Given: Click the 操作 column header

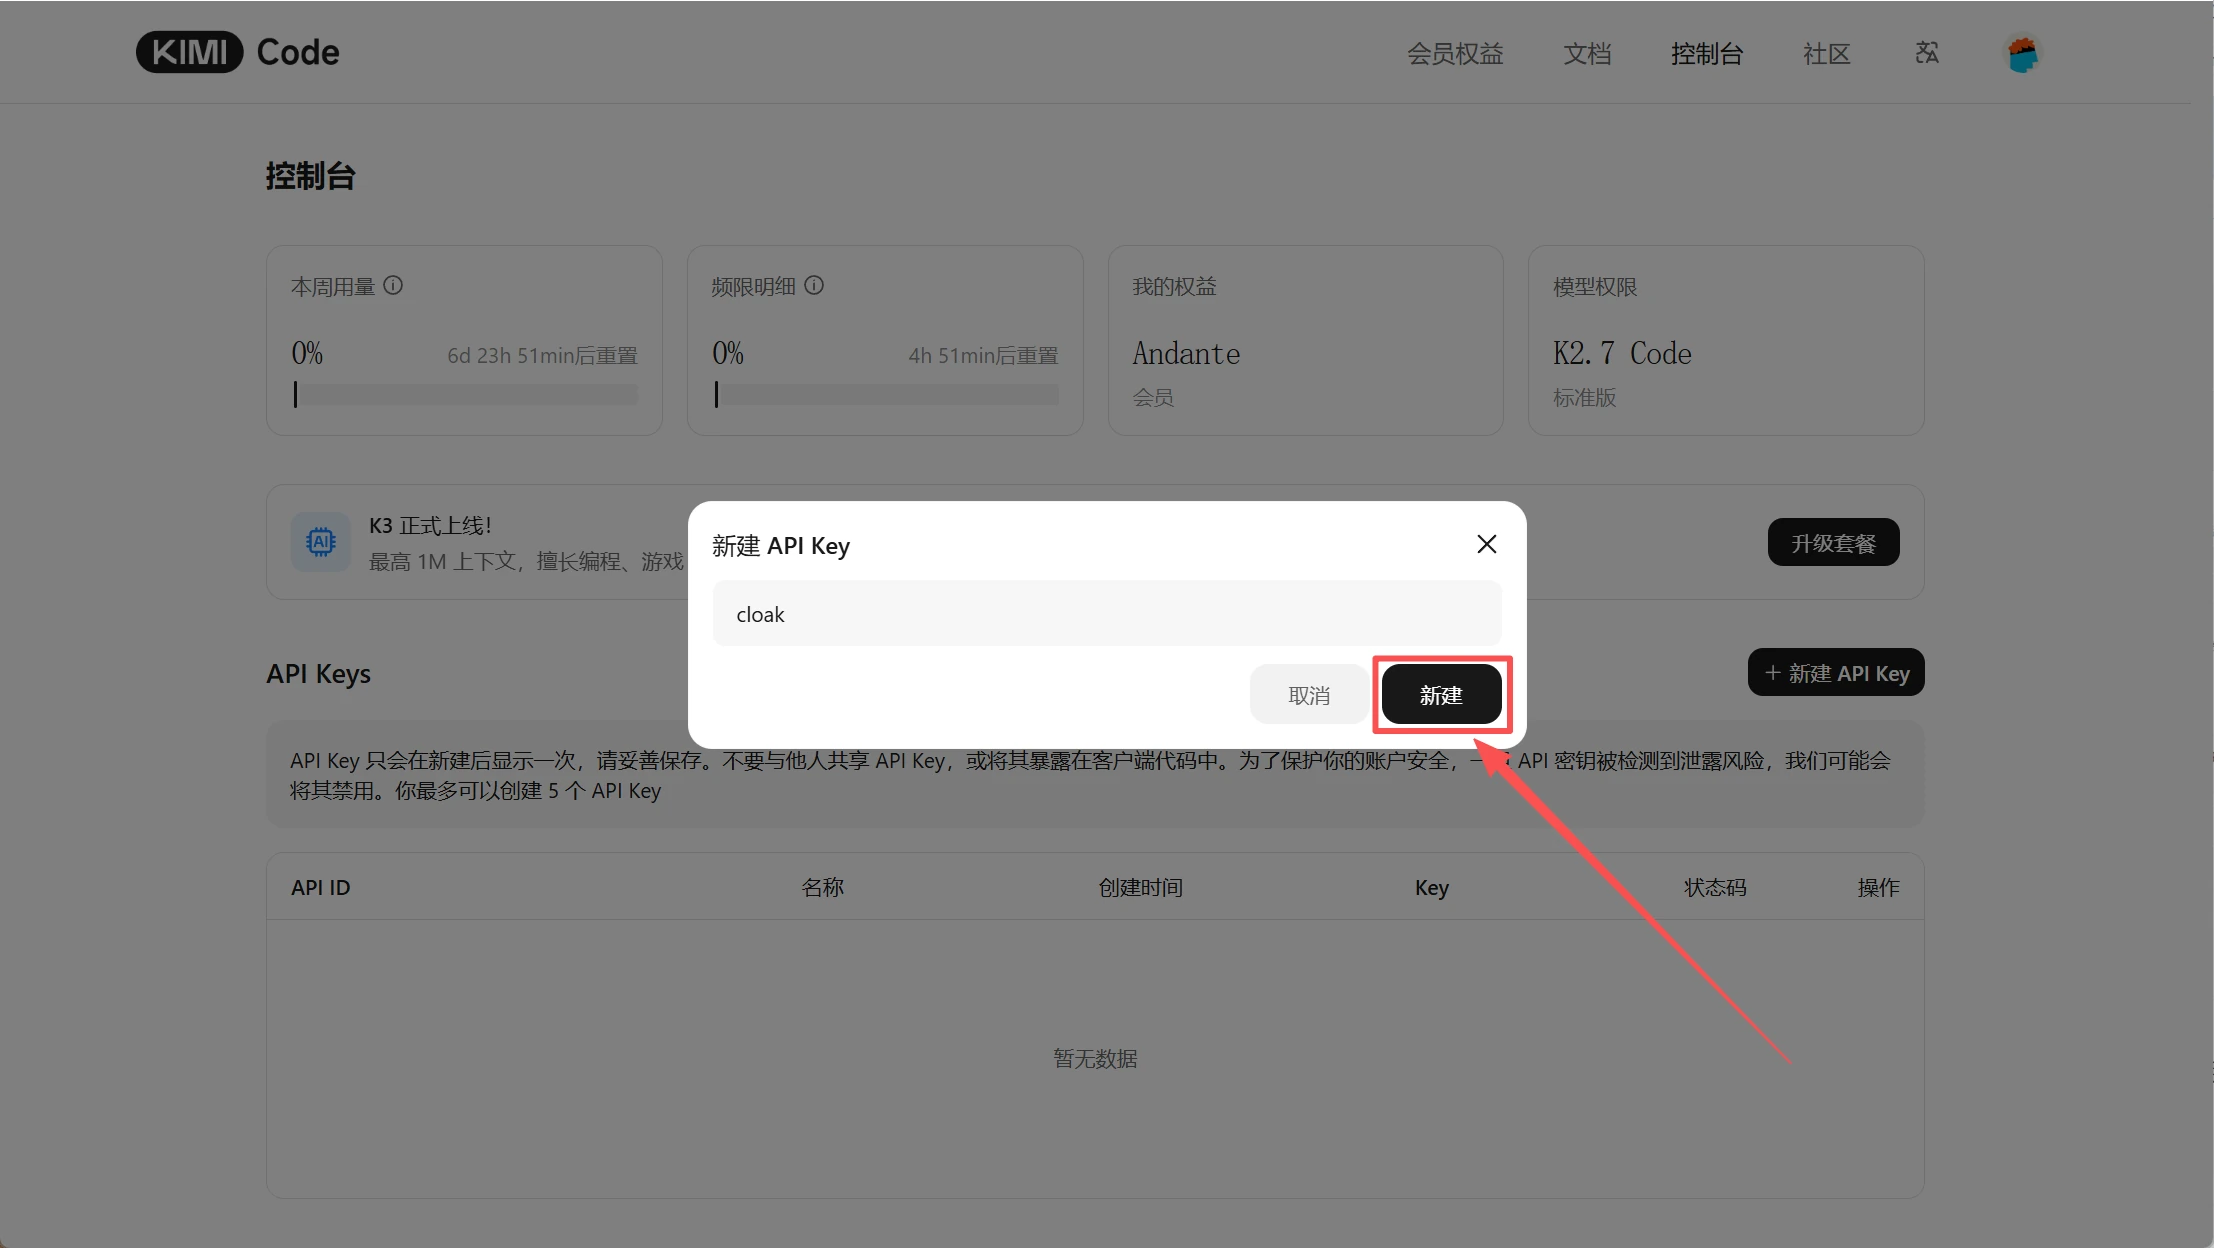Looking at the screenshot, I should pyautogui.click(x=1878, y=888).
